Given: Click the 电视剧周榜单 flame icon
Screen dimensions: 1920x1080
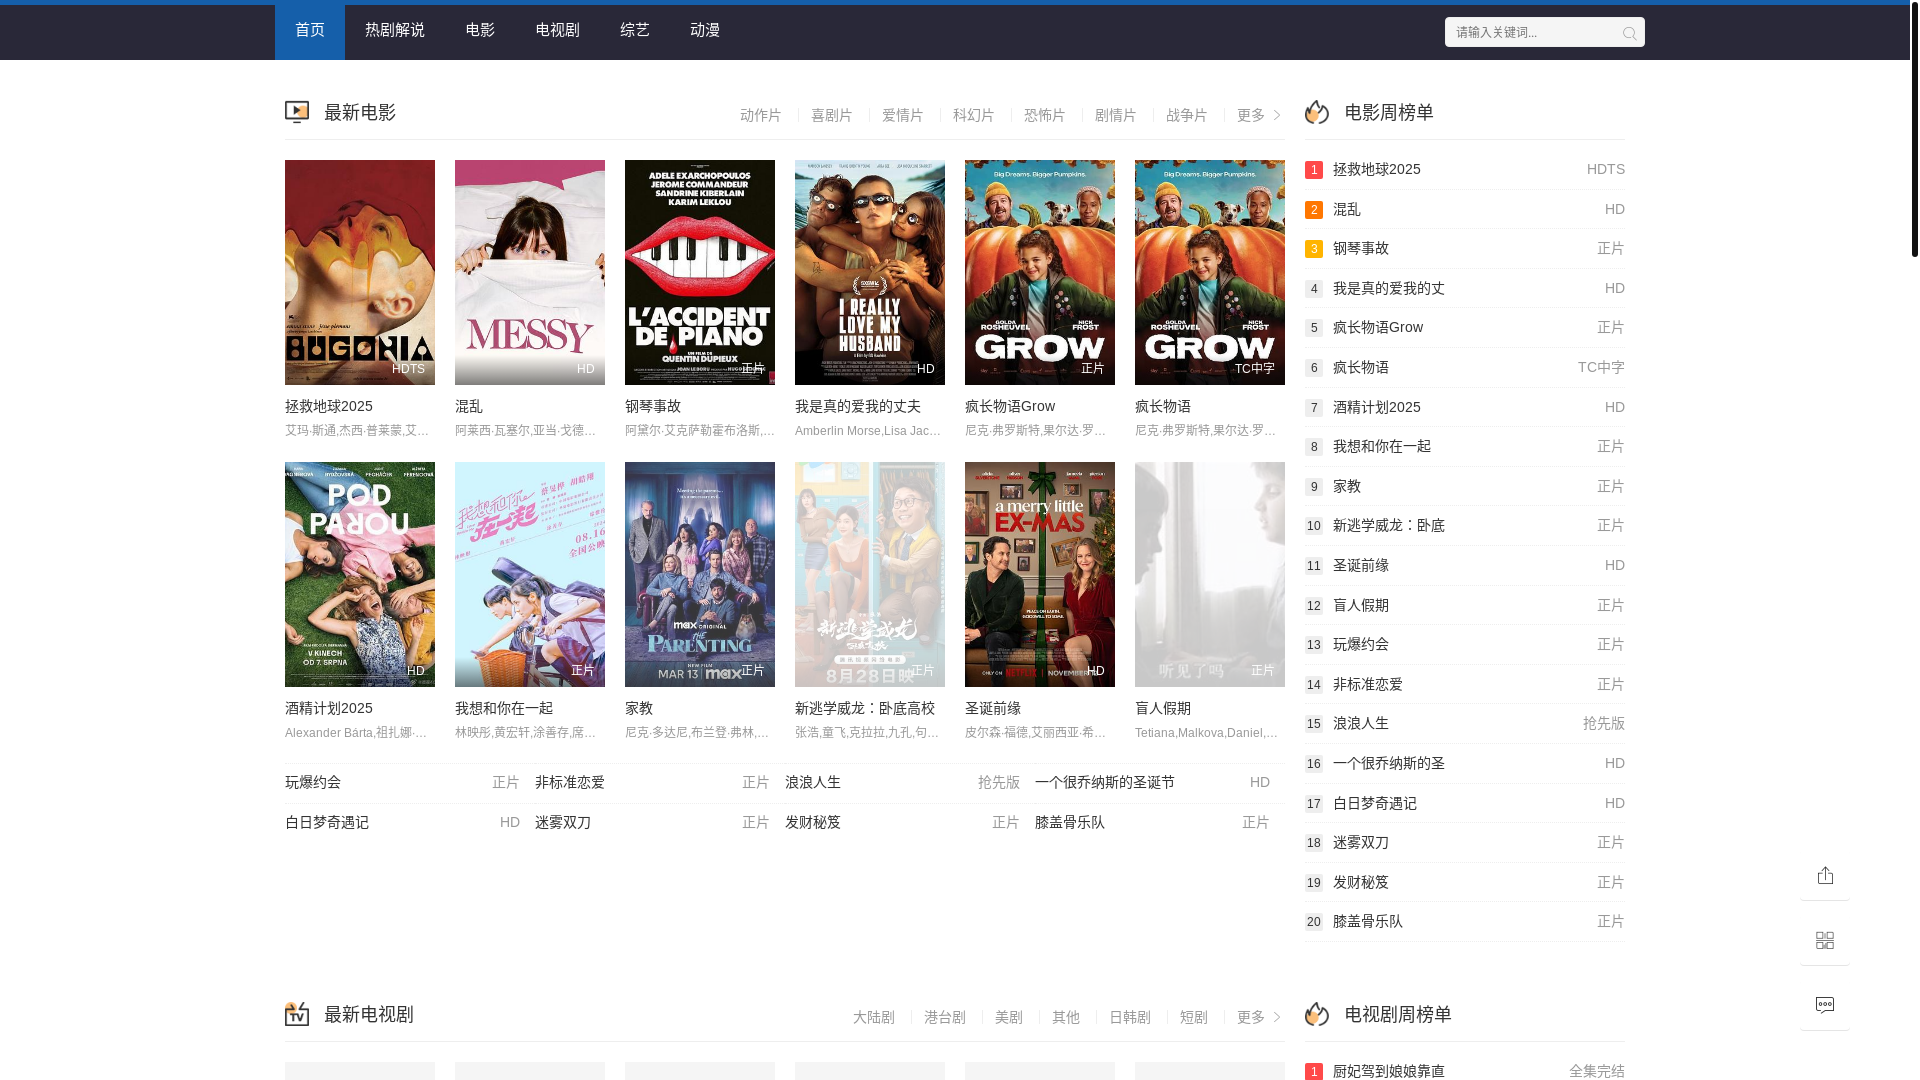Looking at the screenshot, I should (1317, 1014).
